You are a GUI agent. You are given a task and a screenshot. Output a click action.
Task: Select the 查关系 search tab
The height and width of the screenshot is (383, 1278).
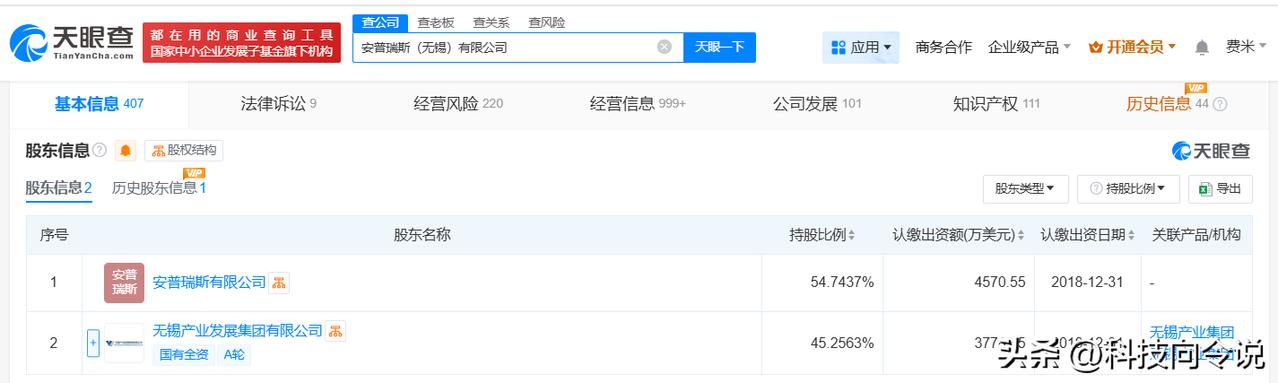tap(490, 22)
